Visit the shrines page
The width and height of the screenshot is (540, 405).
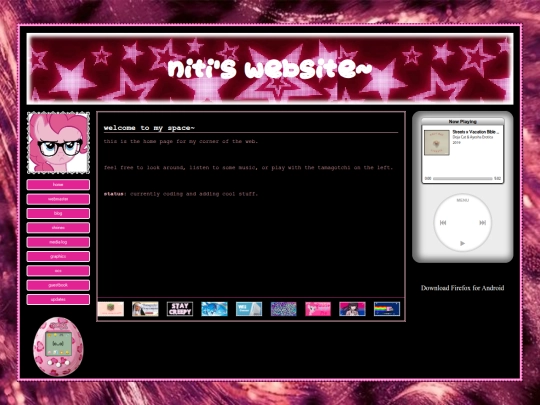[x=58, y=228]
